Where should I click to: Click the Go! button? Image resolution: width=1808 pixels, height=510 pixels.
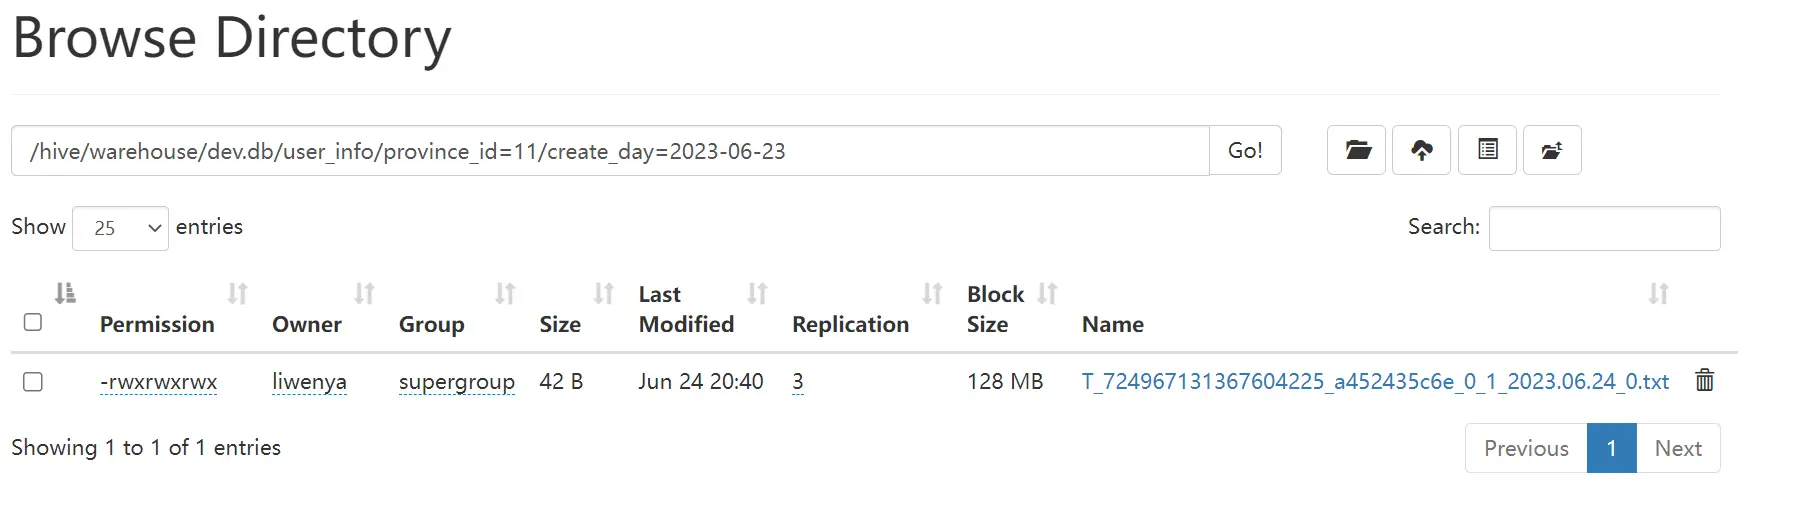(1245, 150)
